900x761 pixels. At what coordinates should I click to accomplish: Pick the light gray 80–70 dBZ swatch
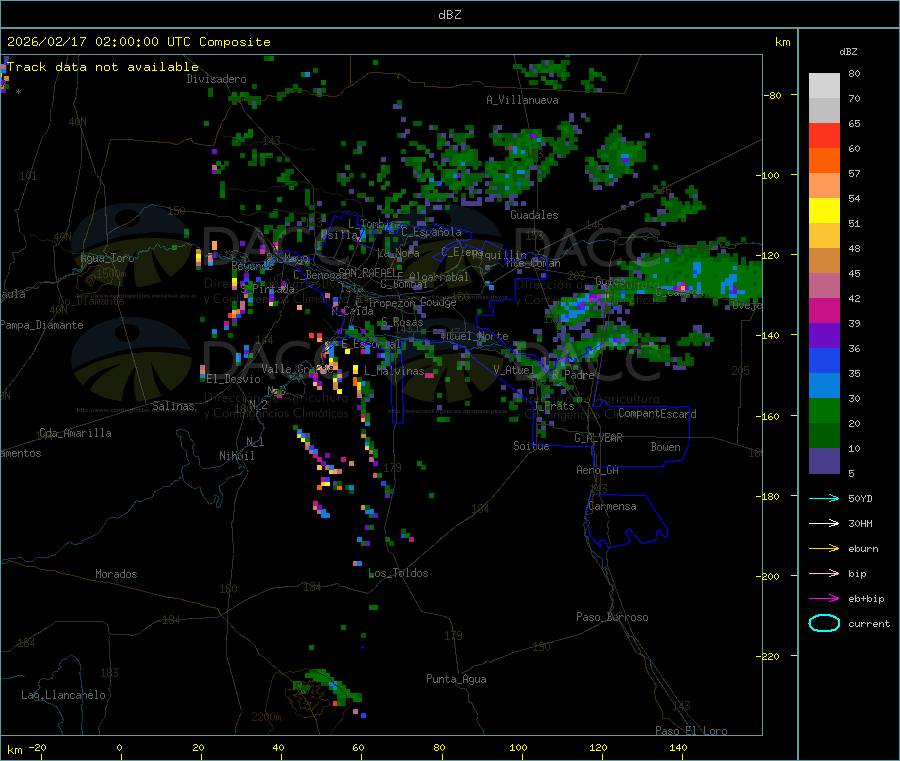[824, 86]
